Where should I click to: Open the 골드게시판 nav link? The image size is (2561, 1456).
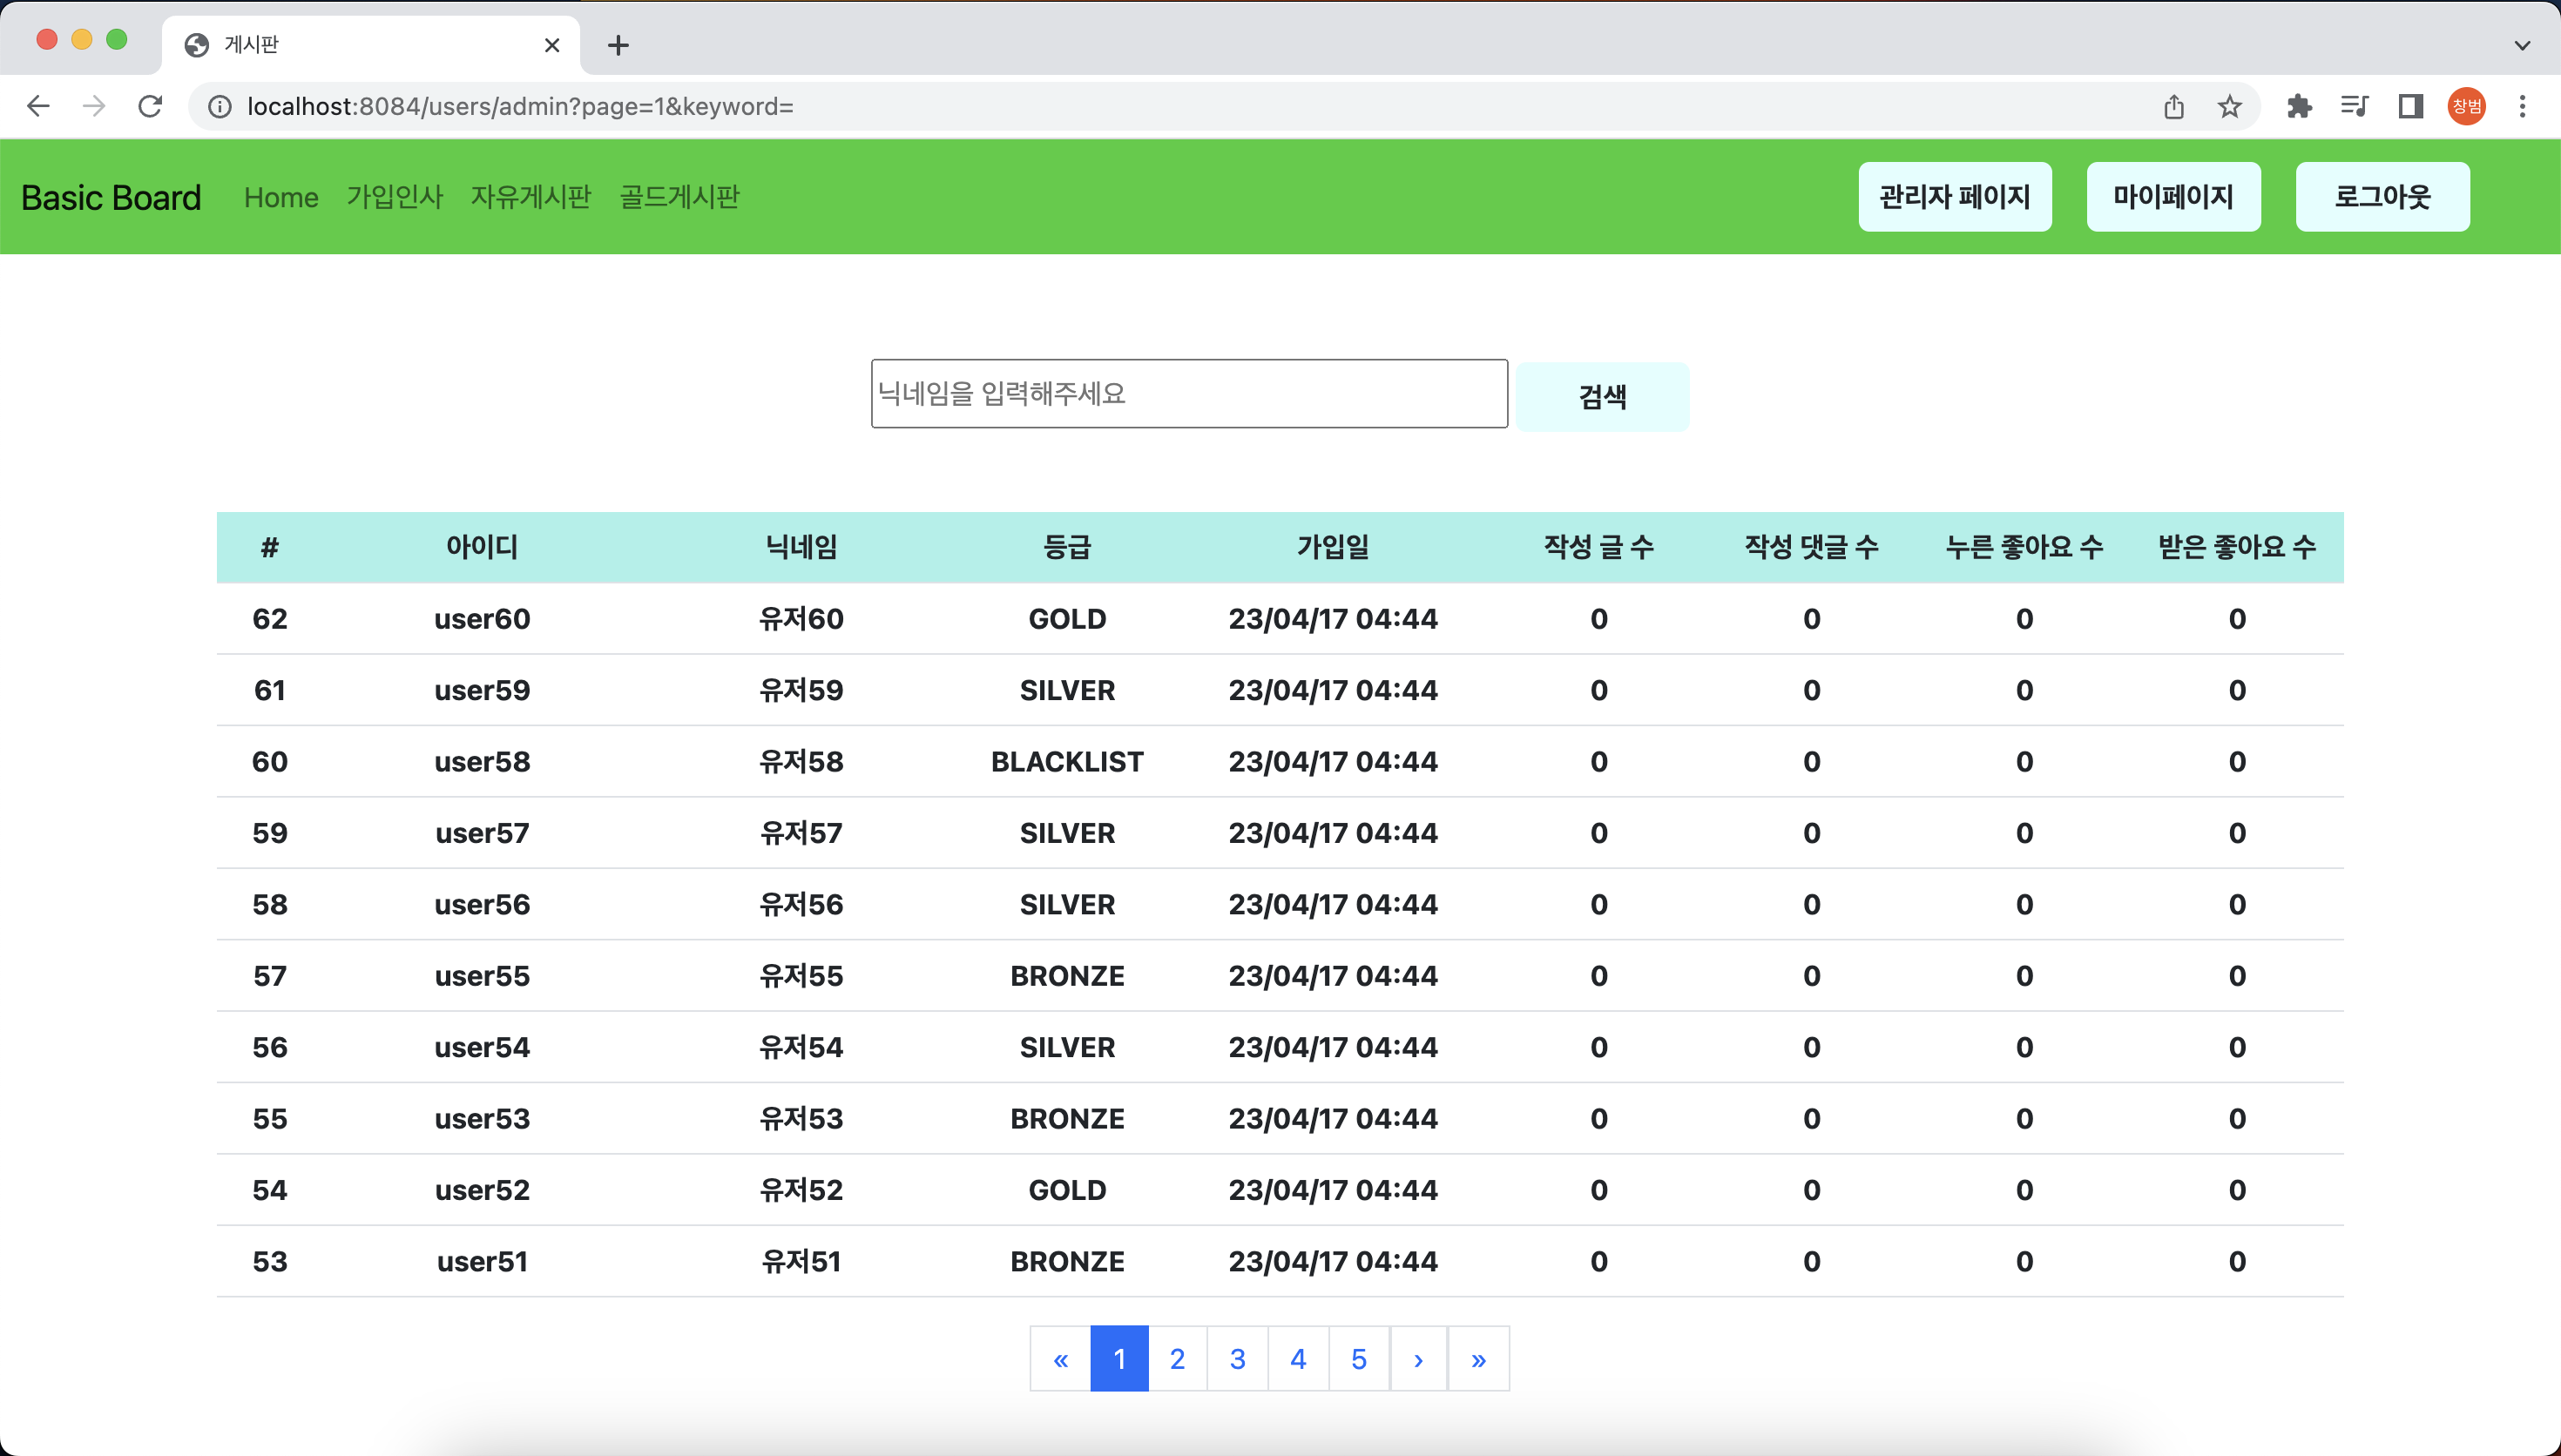coord(679,197)
